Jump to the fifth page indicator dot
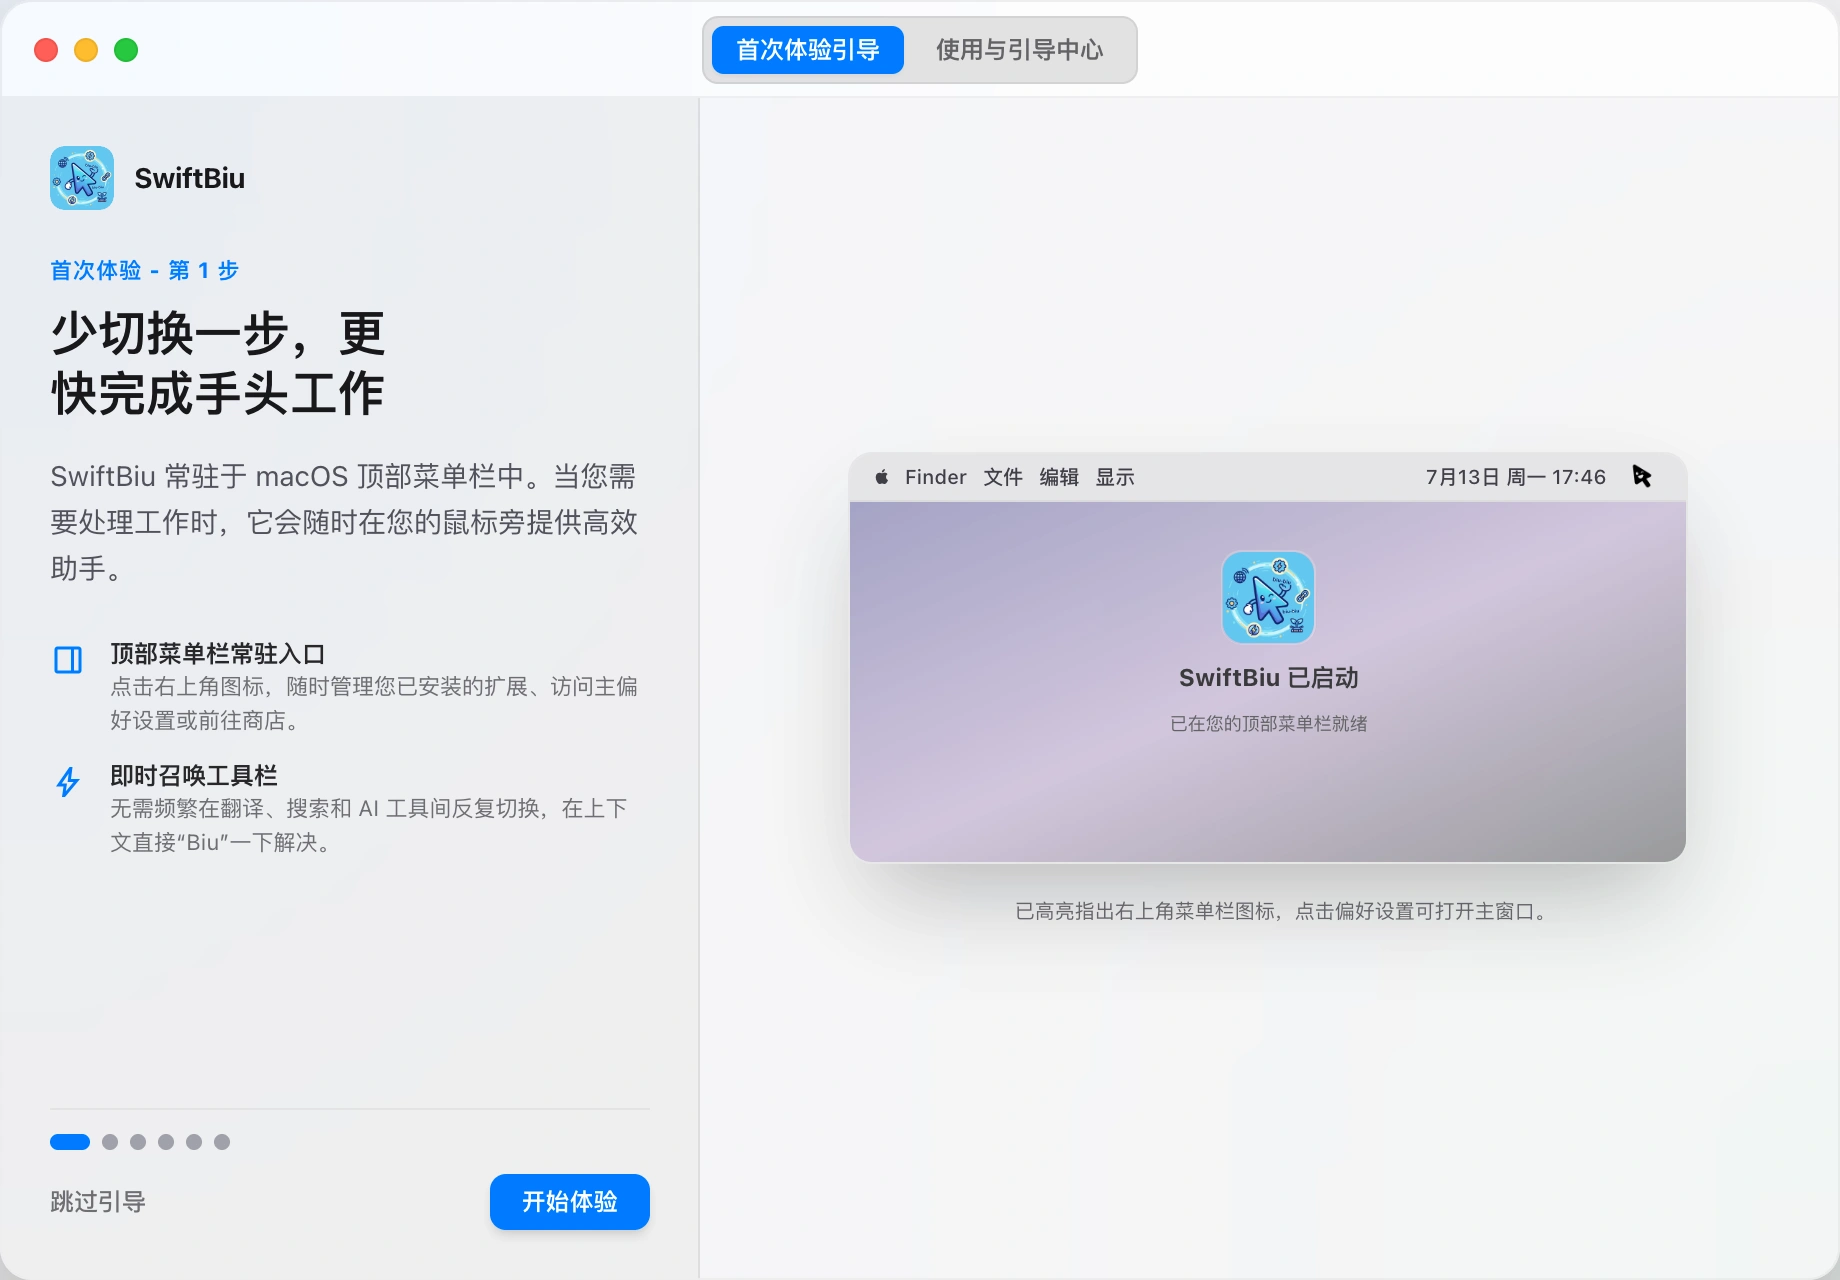Screen dimensions: 1840x1280 (194, 1142)
